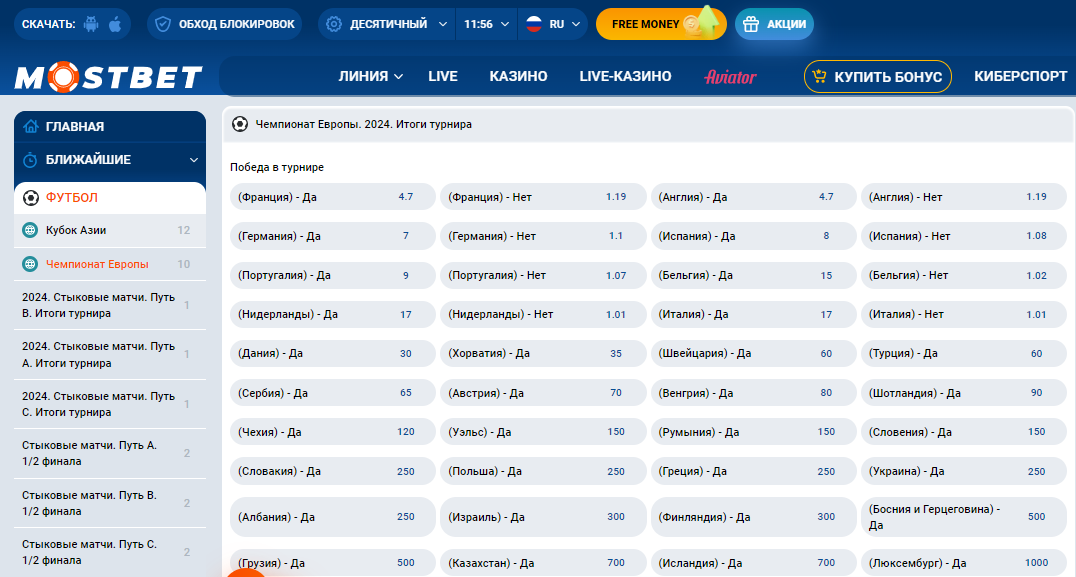
Task: Open the RU language dropdown
Action: click(x=553, y=24)
